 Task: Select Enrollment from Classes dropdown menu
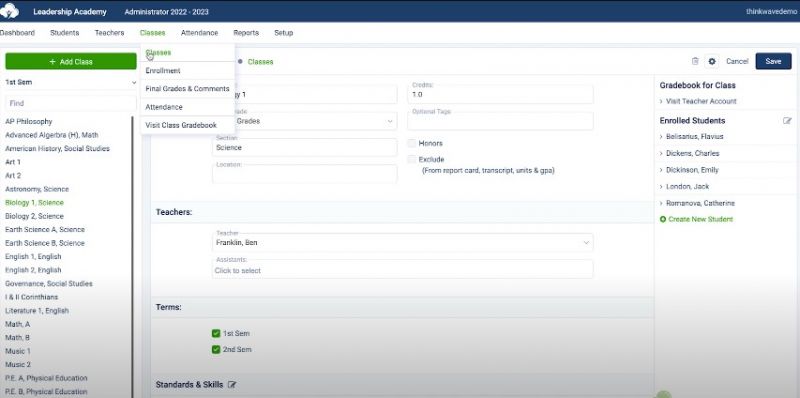click(188, 71)
